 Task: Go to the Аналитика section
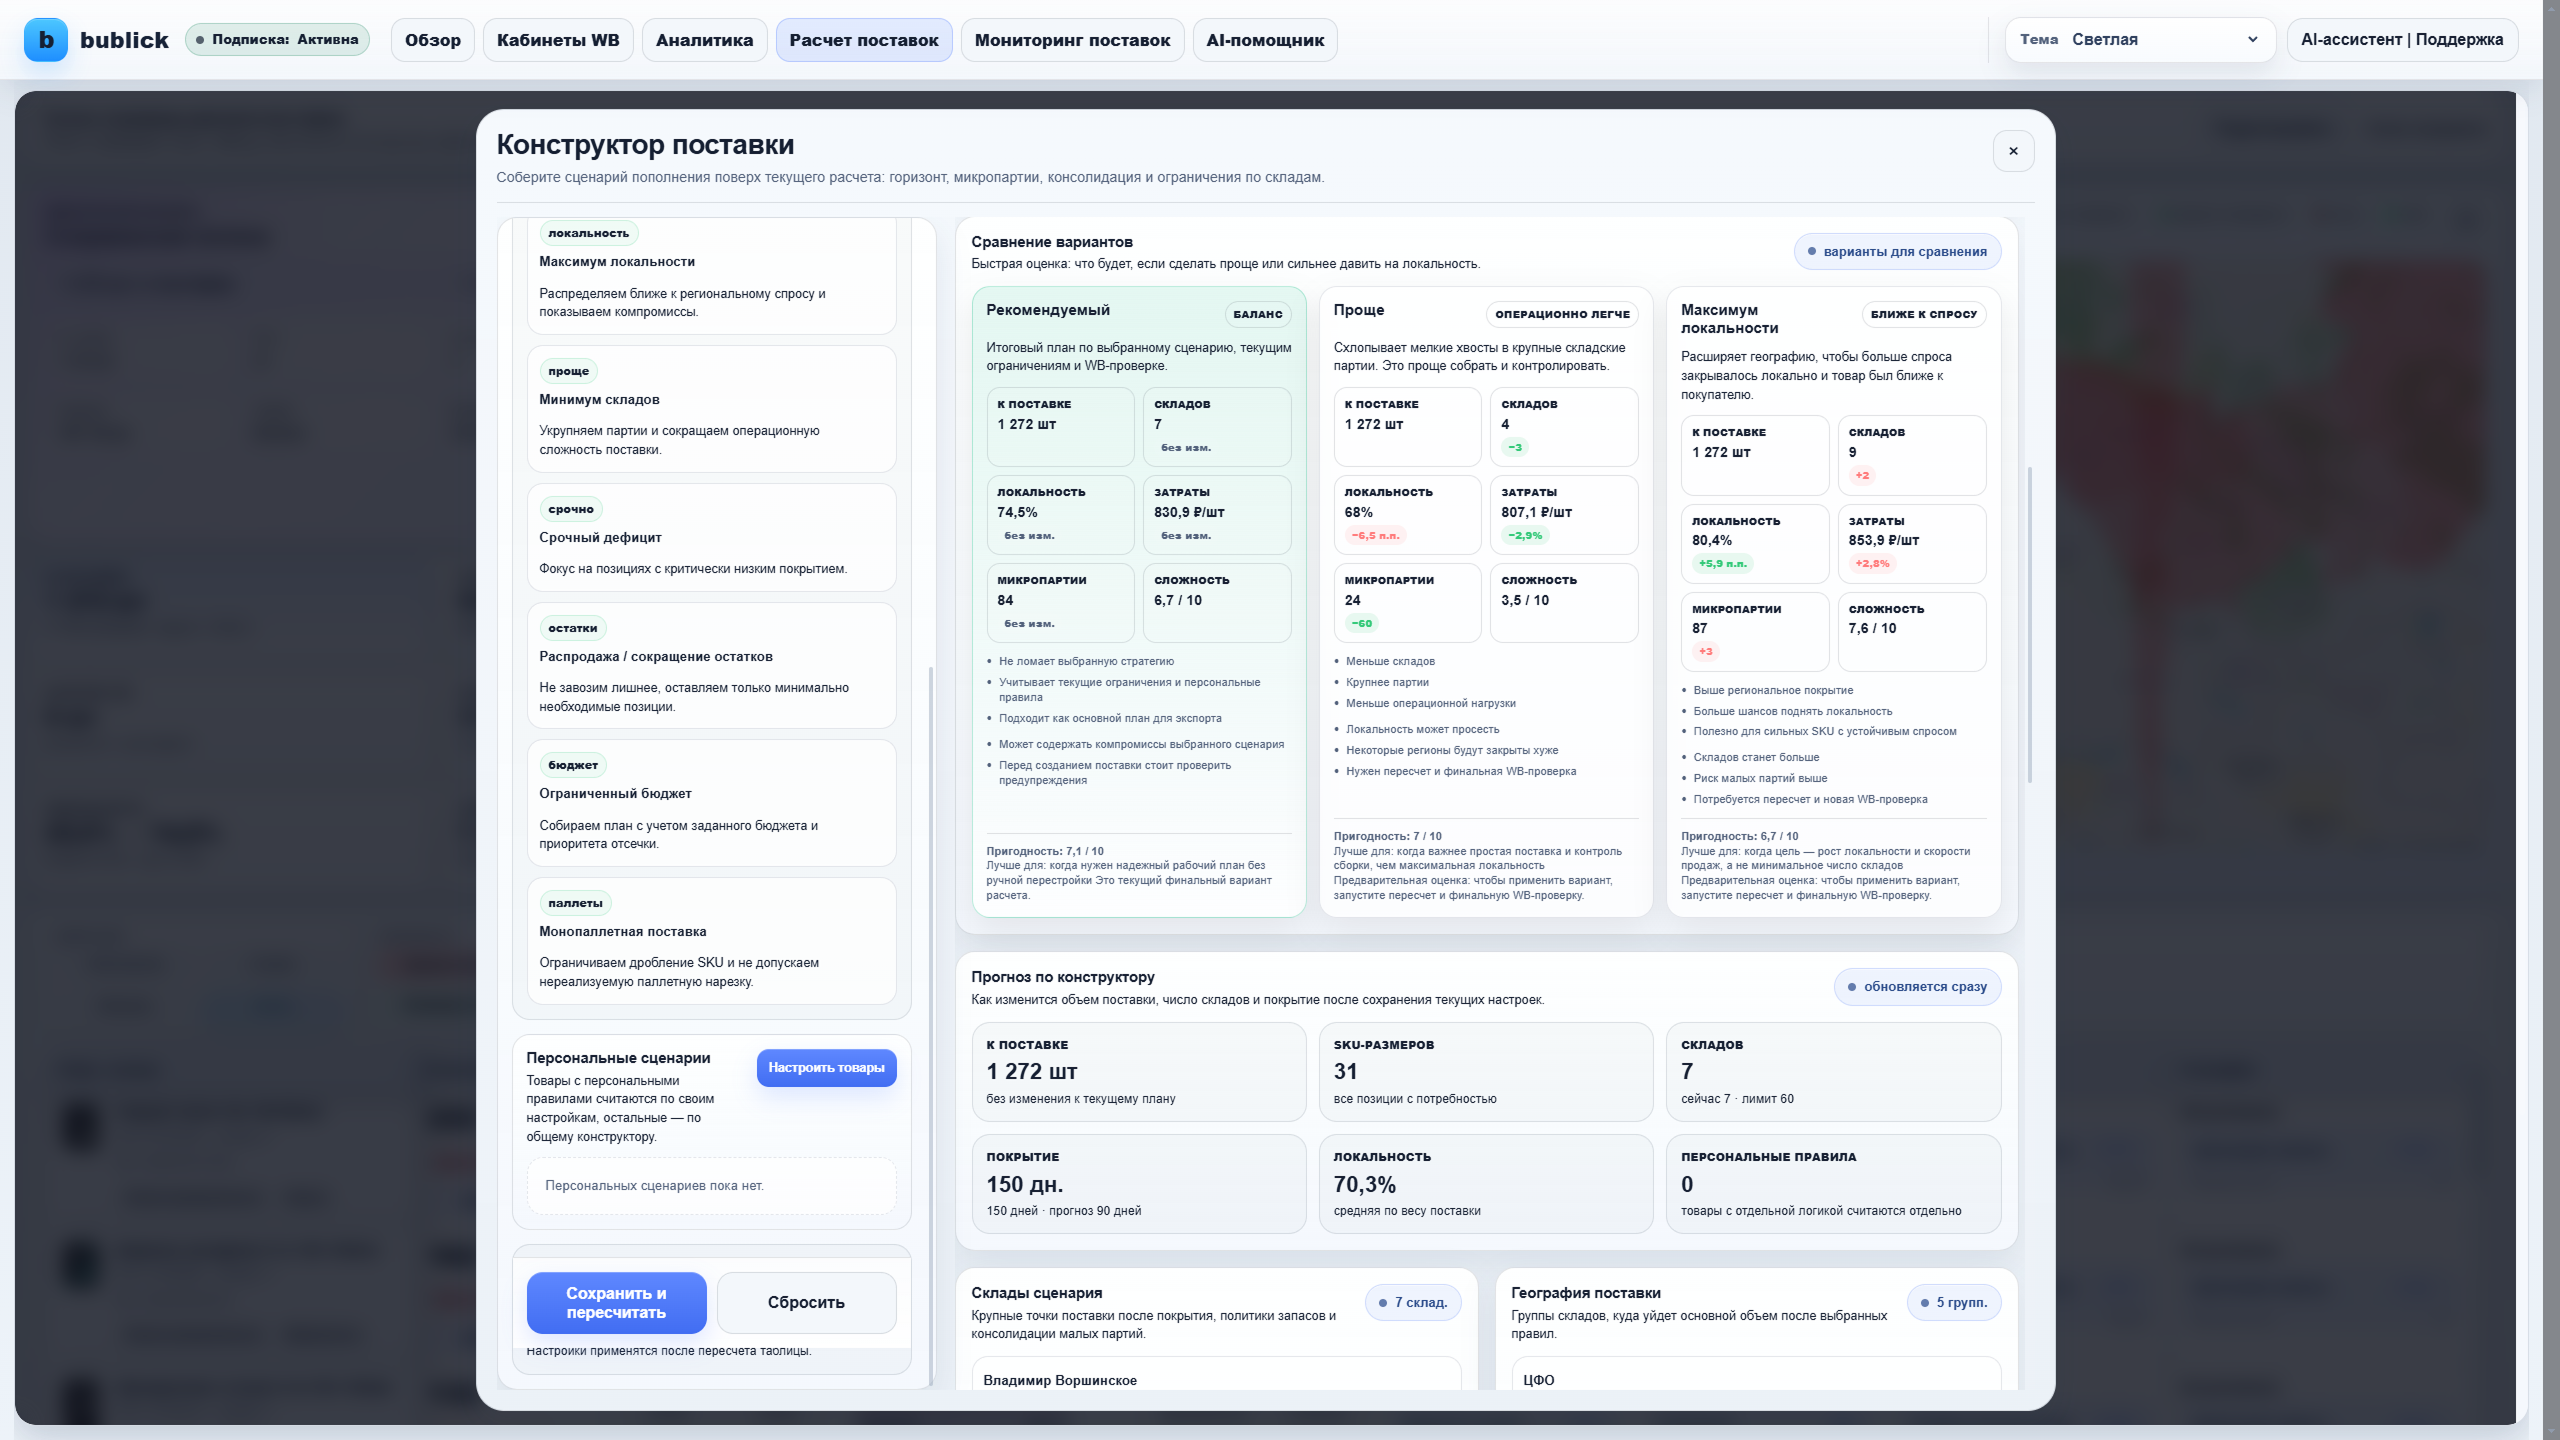click(x=704, y=40)
